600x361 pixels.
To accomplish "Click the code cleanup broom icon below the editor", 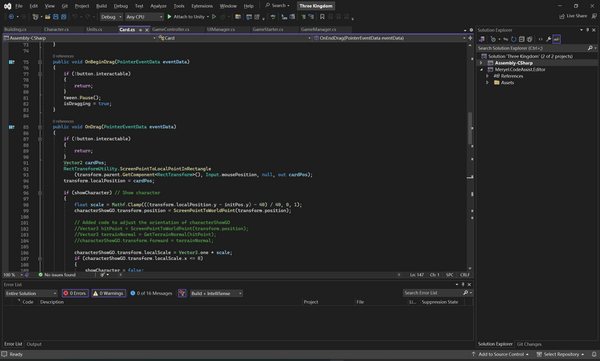I will [x=103, y=275].
